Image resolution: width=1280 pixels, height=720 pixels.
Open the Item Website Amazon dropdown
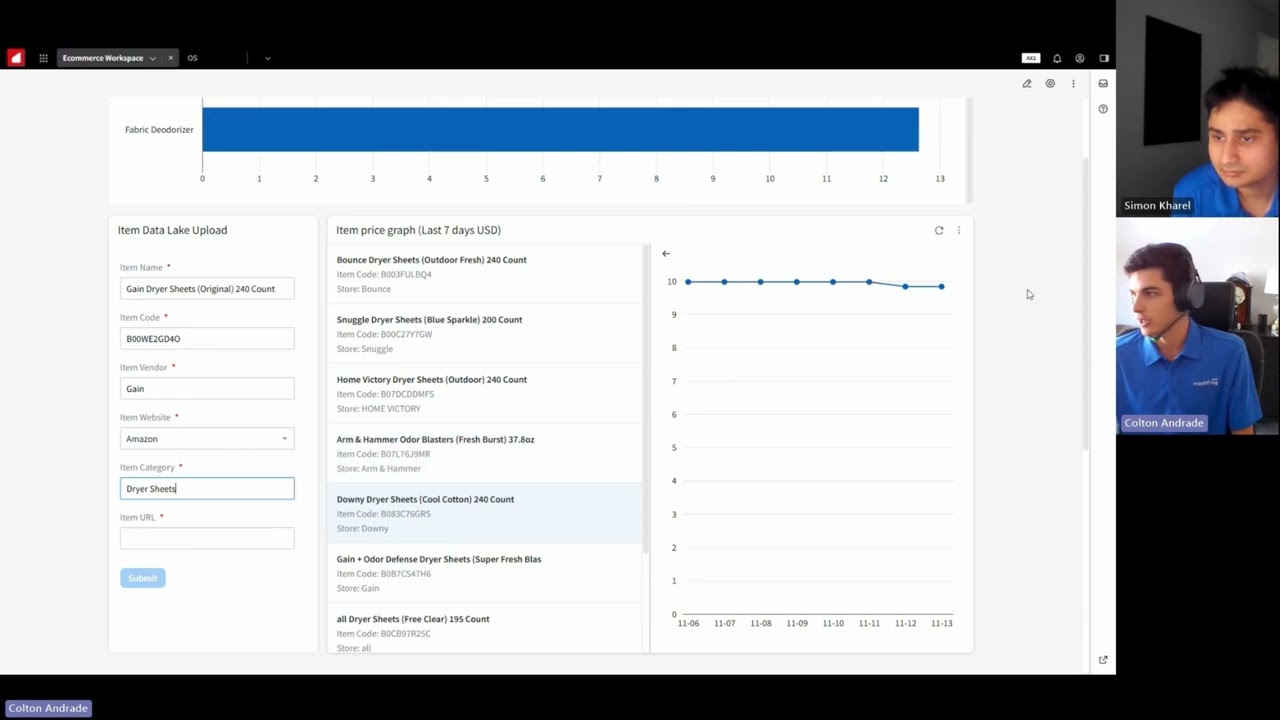point(207,438)
